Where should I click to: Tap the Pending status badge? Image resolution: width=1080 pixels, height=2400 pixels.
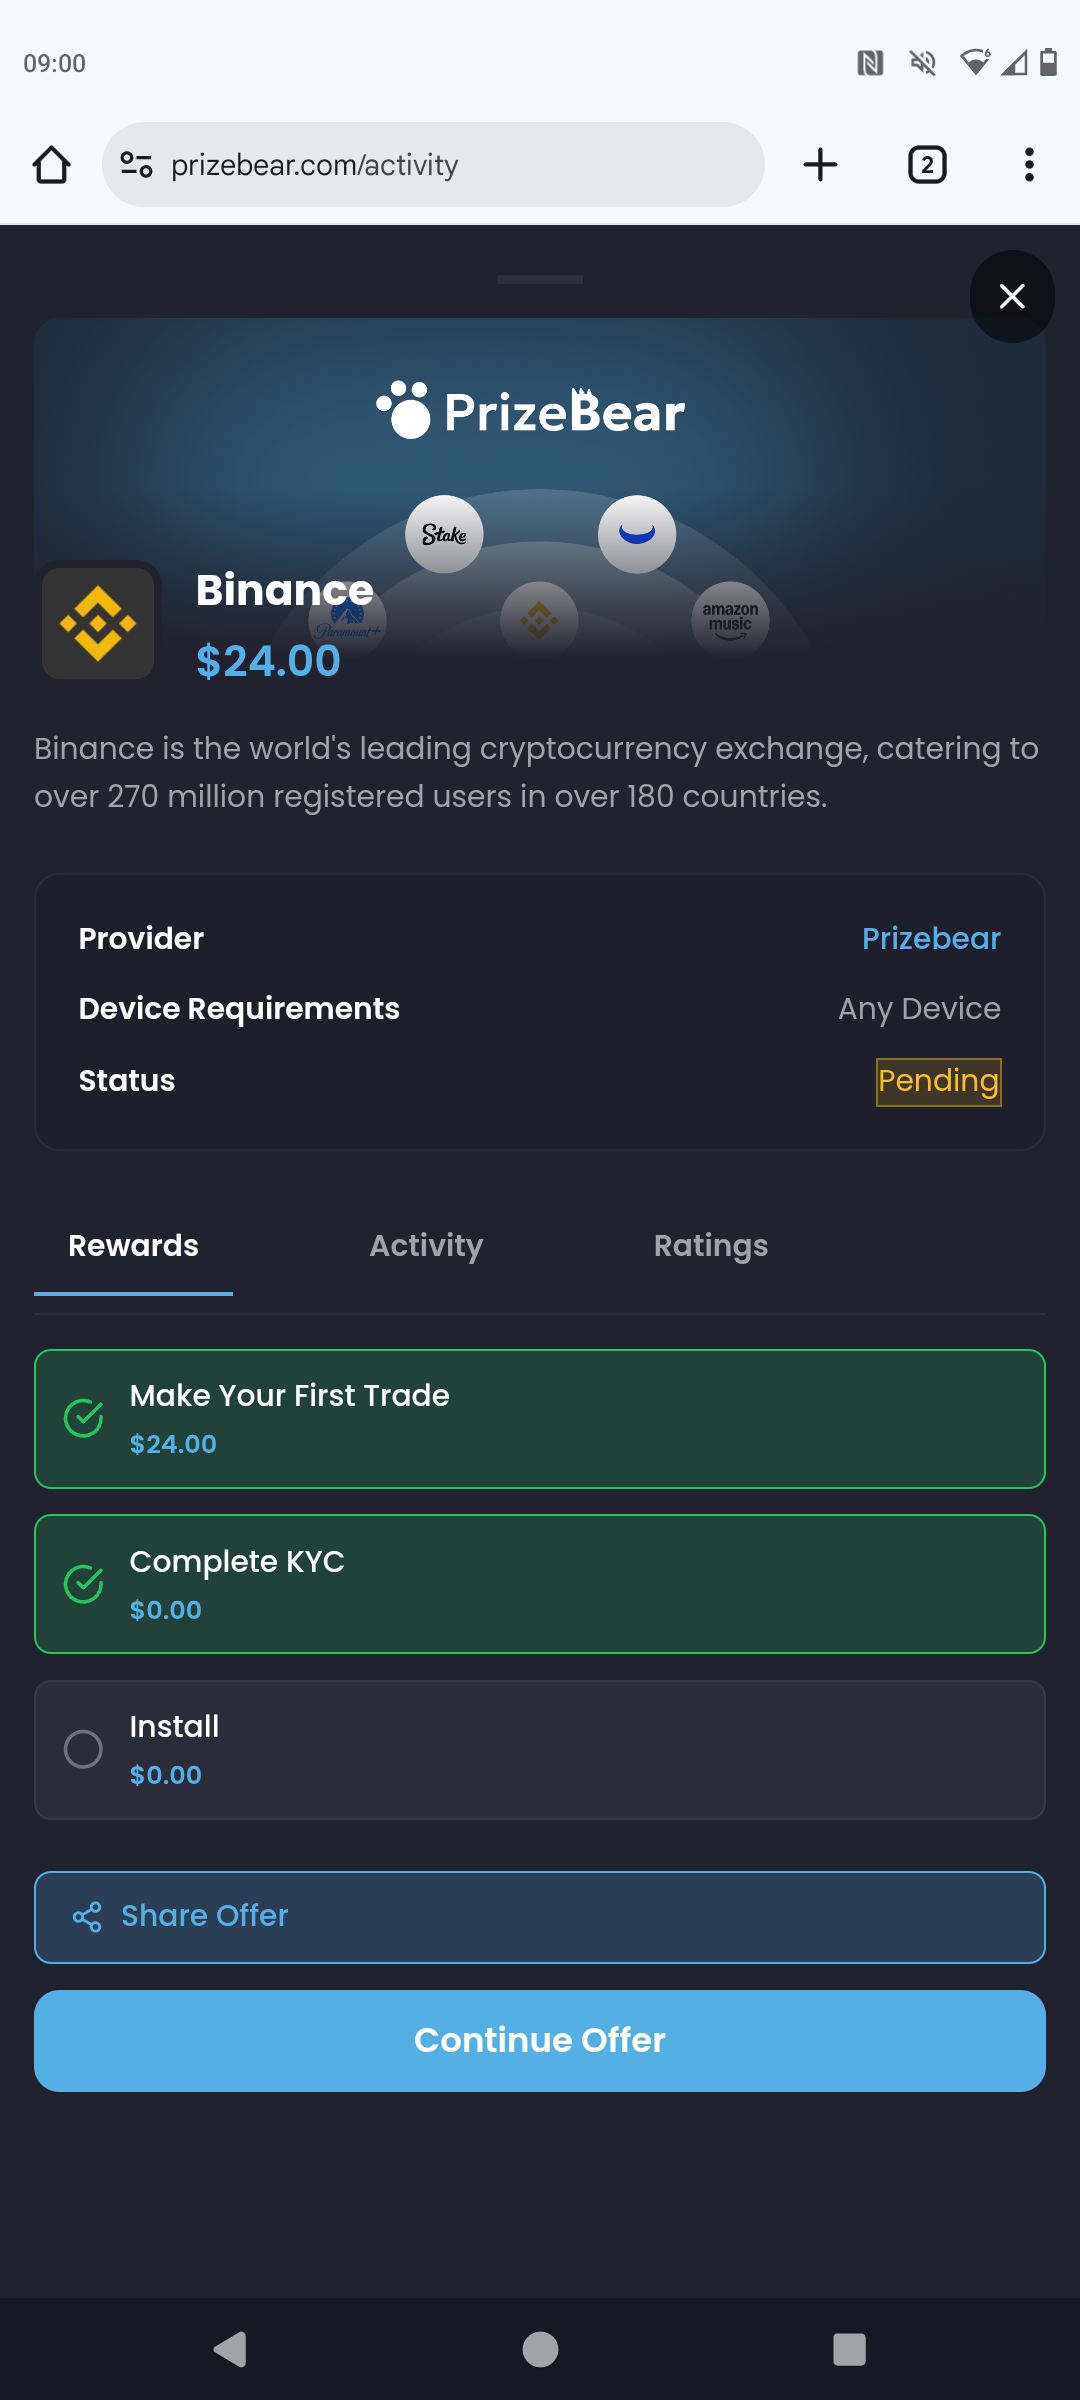(938, 1082)
